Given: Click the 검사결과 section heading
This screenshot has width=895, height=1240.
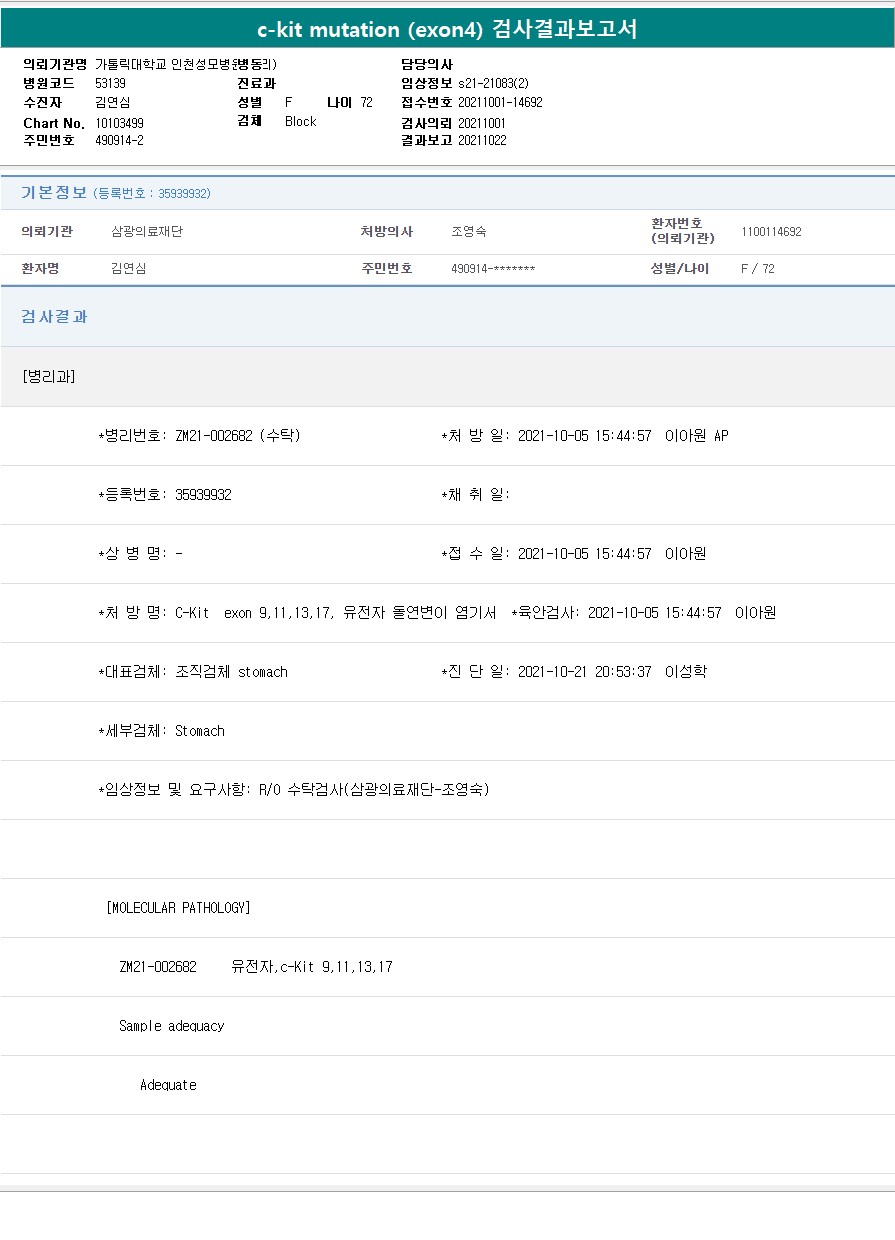Looking at the screenshot, I should coord(54,317).
